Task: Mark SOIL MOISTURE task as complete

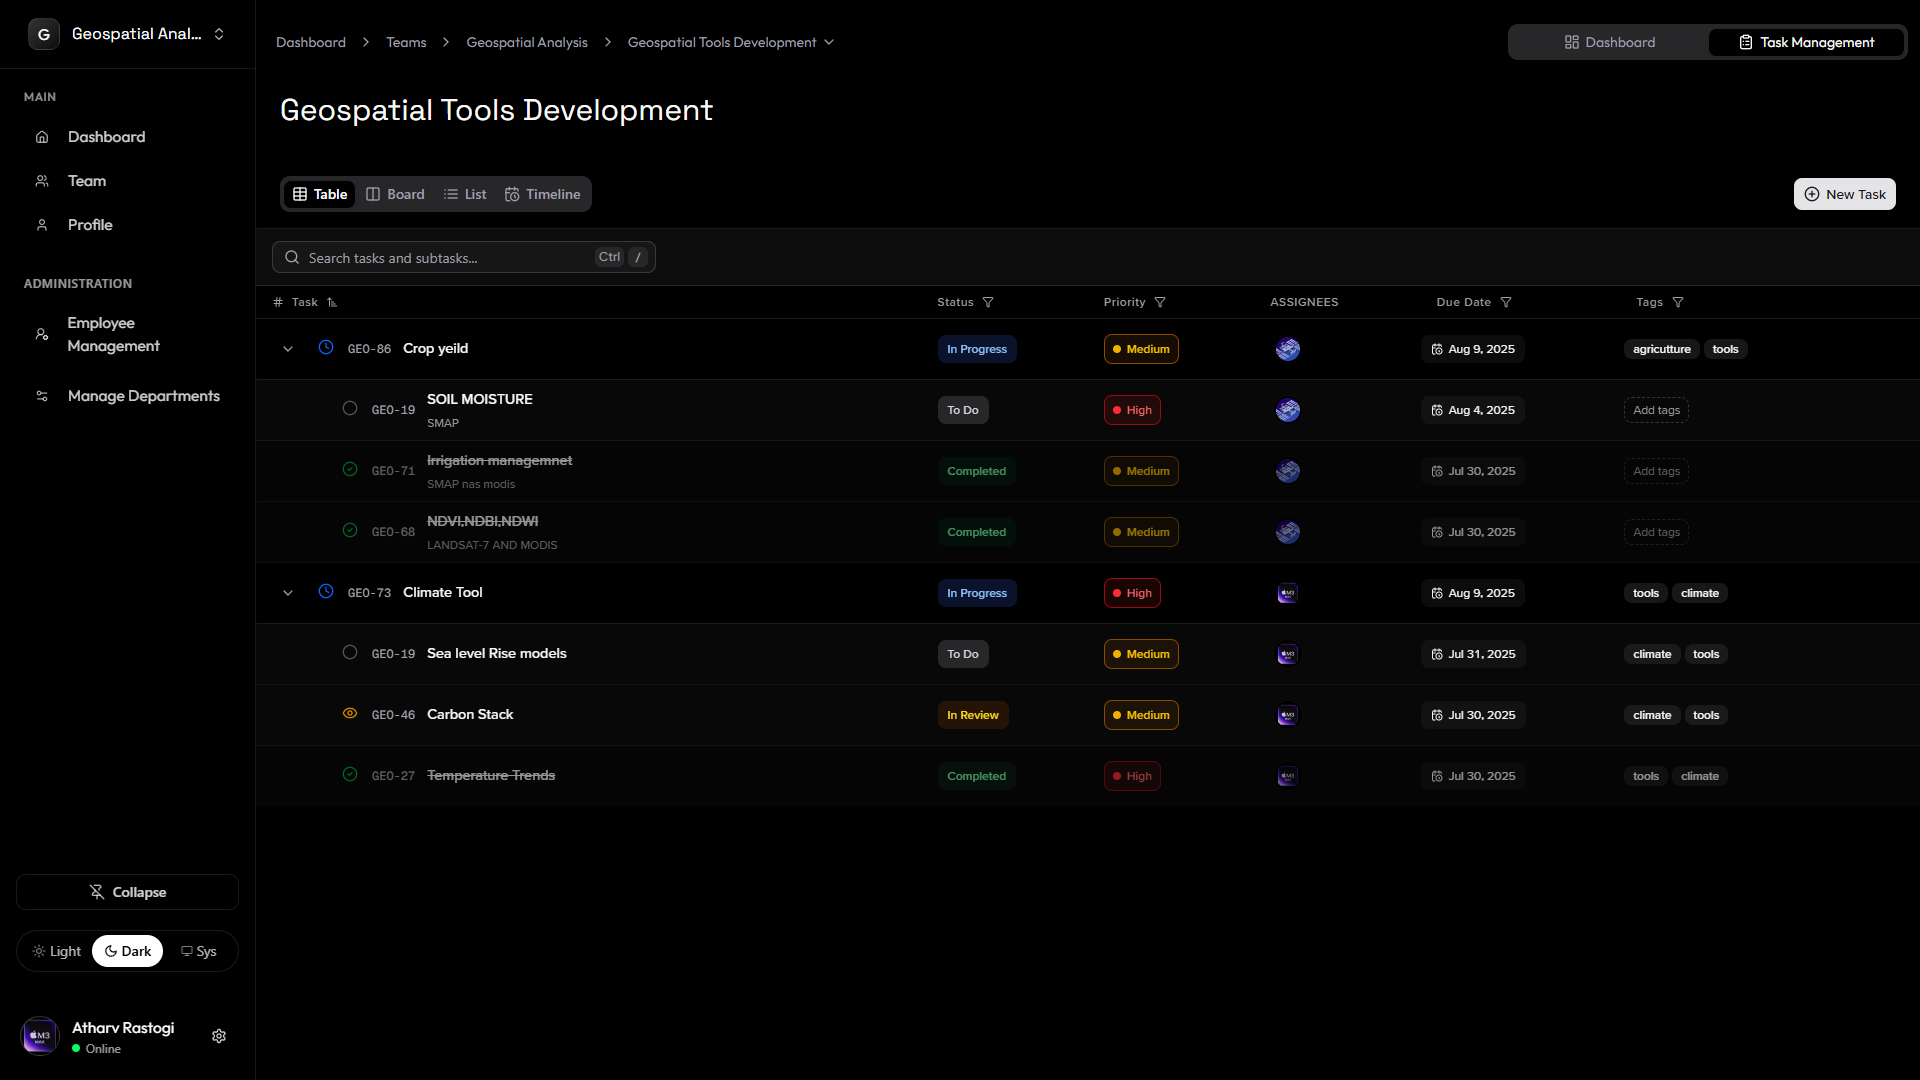Action: (349, 408)
